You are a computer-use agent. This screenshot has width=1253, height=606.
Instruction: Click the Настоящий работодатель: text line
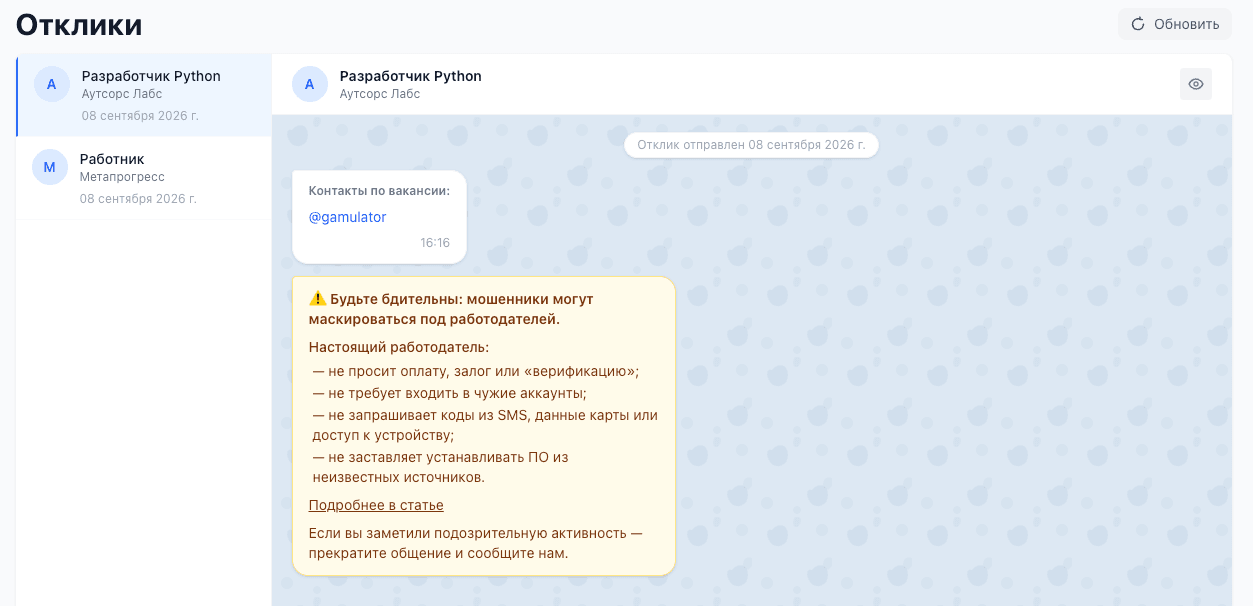(398, 347)
